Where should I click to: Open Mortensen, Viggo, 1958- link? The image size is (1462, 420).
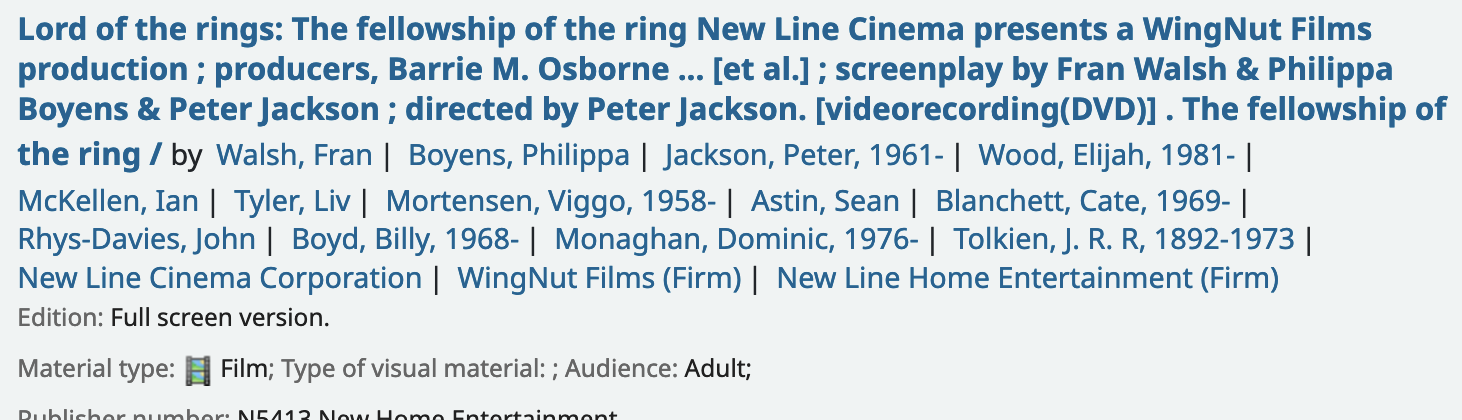[551, 201]
